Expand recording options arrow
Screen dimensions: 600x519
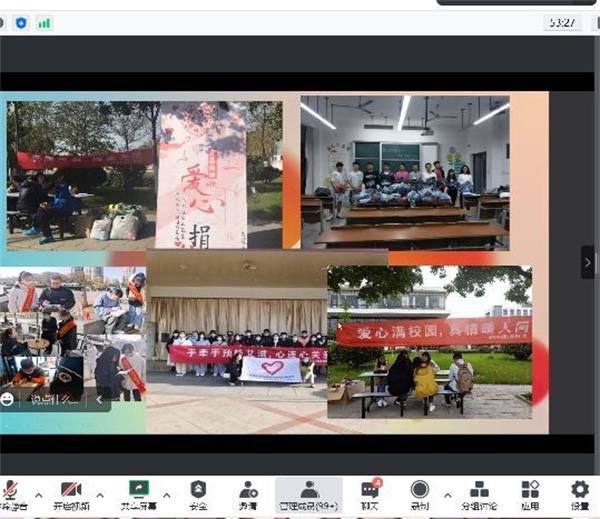click(447, 494)
